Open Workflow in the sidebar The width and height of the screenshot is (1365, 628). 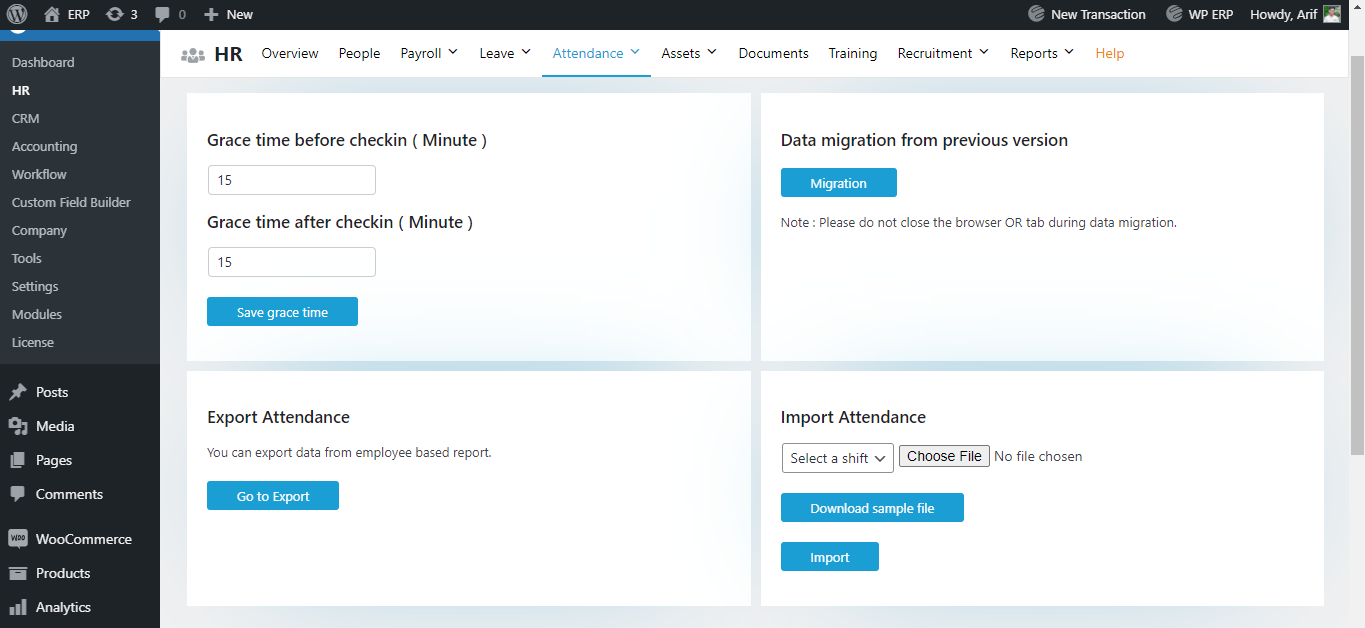[x=39, y=174]
